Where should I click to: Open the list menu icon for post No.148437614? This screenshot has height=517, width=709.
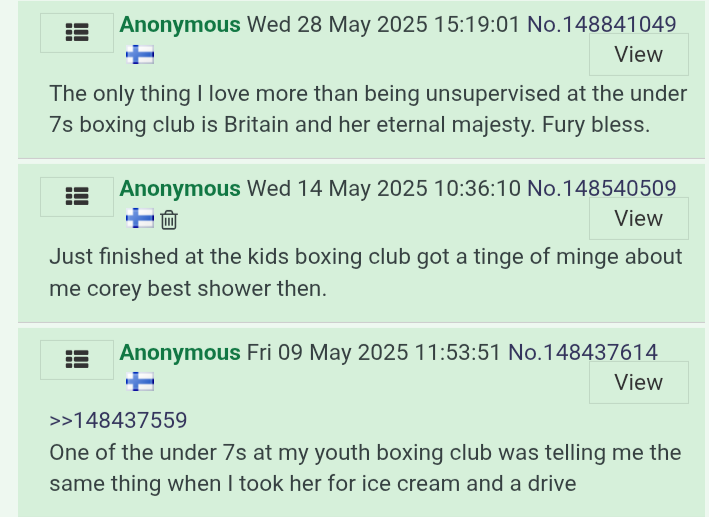[x=77, y=360]
